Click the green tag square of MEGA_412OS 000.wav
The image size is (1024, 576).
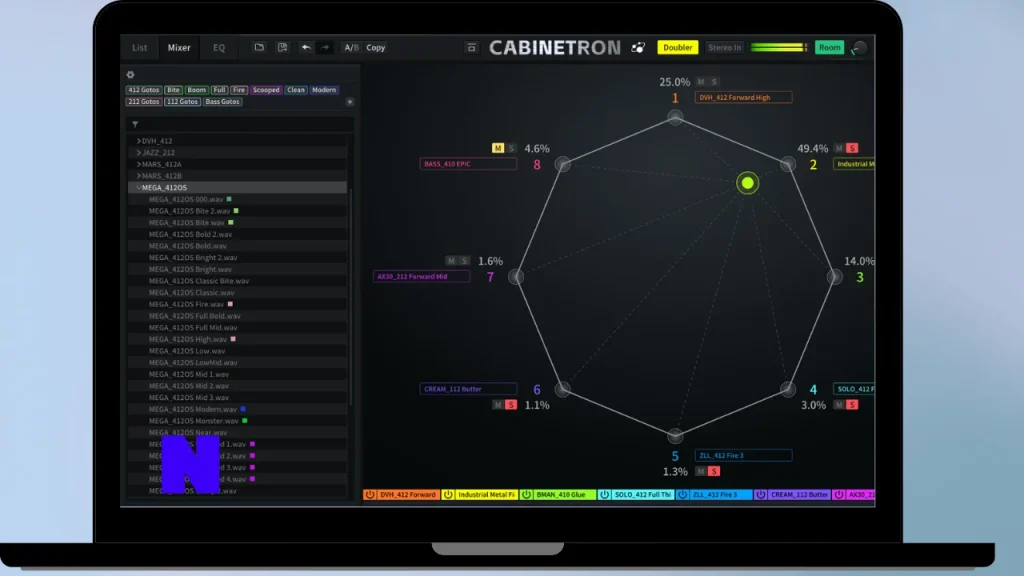(229, 199)
